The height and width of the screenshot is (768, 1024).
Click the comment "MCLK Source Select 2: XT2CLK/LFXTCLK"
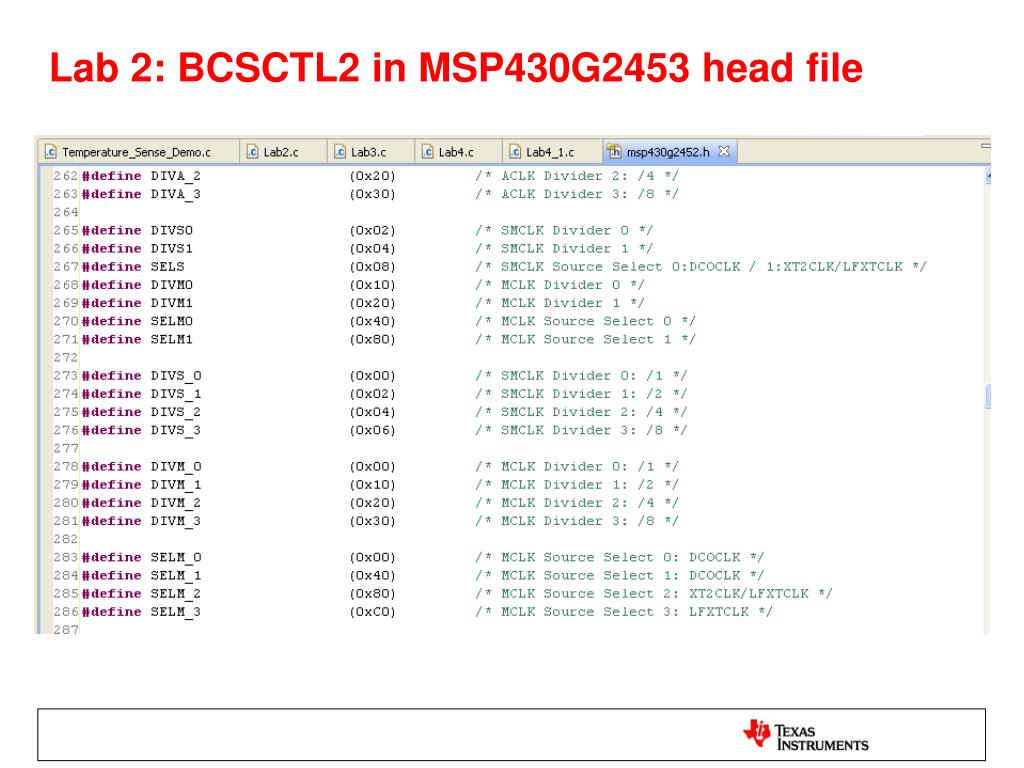coord(654,594)
